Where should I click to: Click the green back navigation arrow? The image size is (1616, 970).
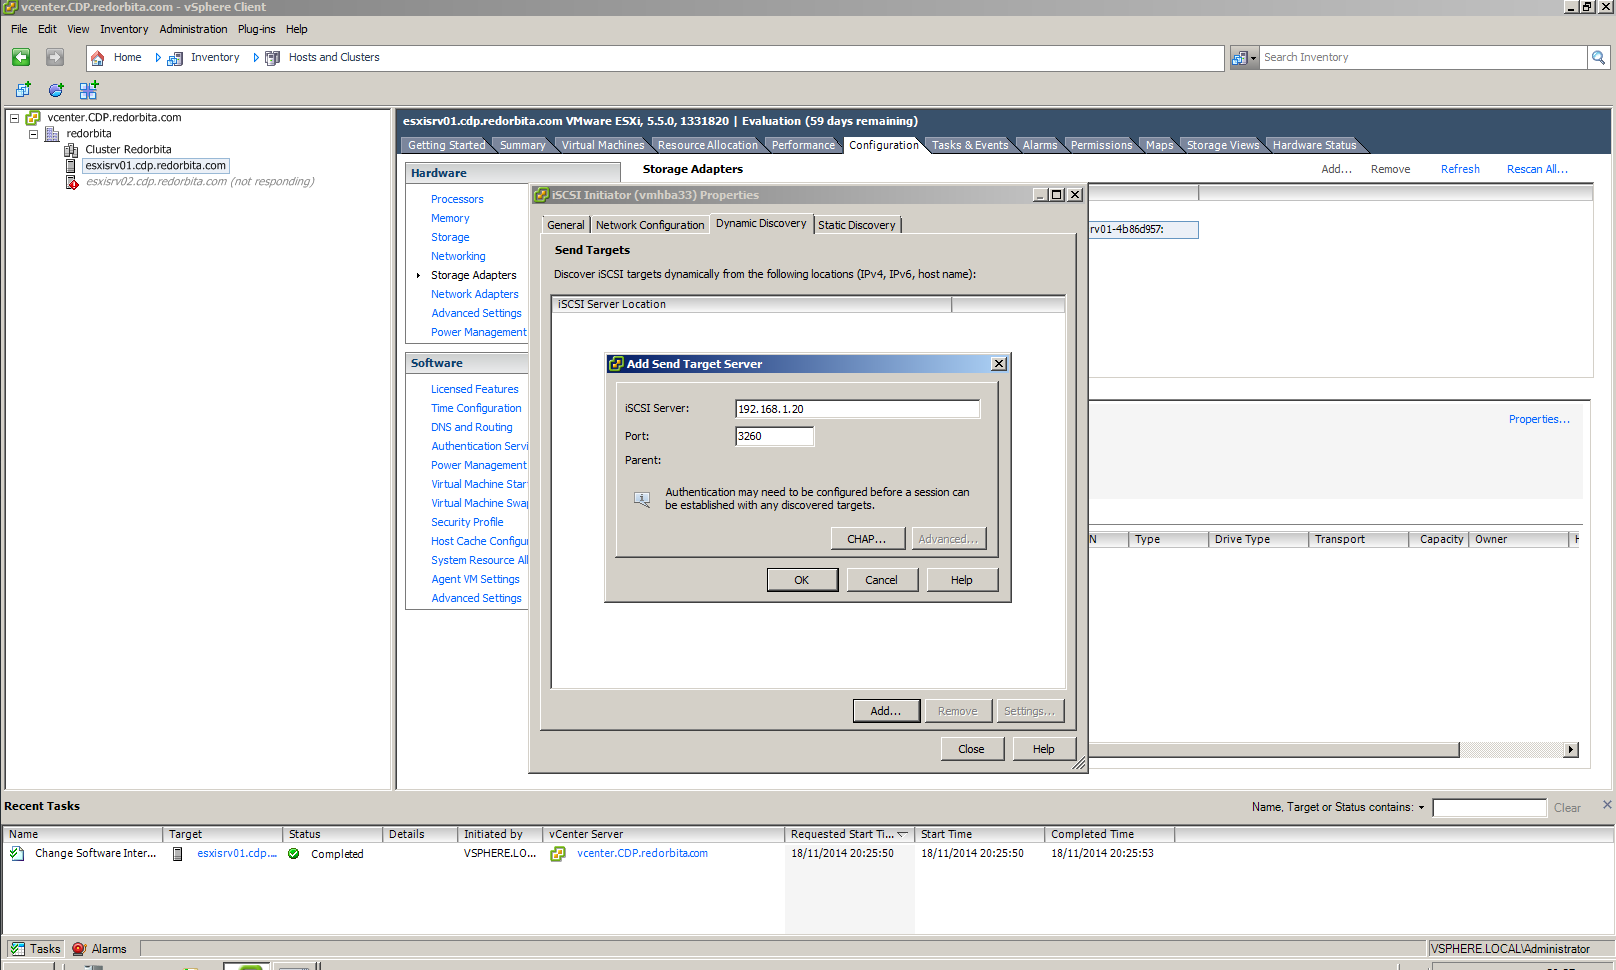[x=21, y=58]
